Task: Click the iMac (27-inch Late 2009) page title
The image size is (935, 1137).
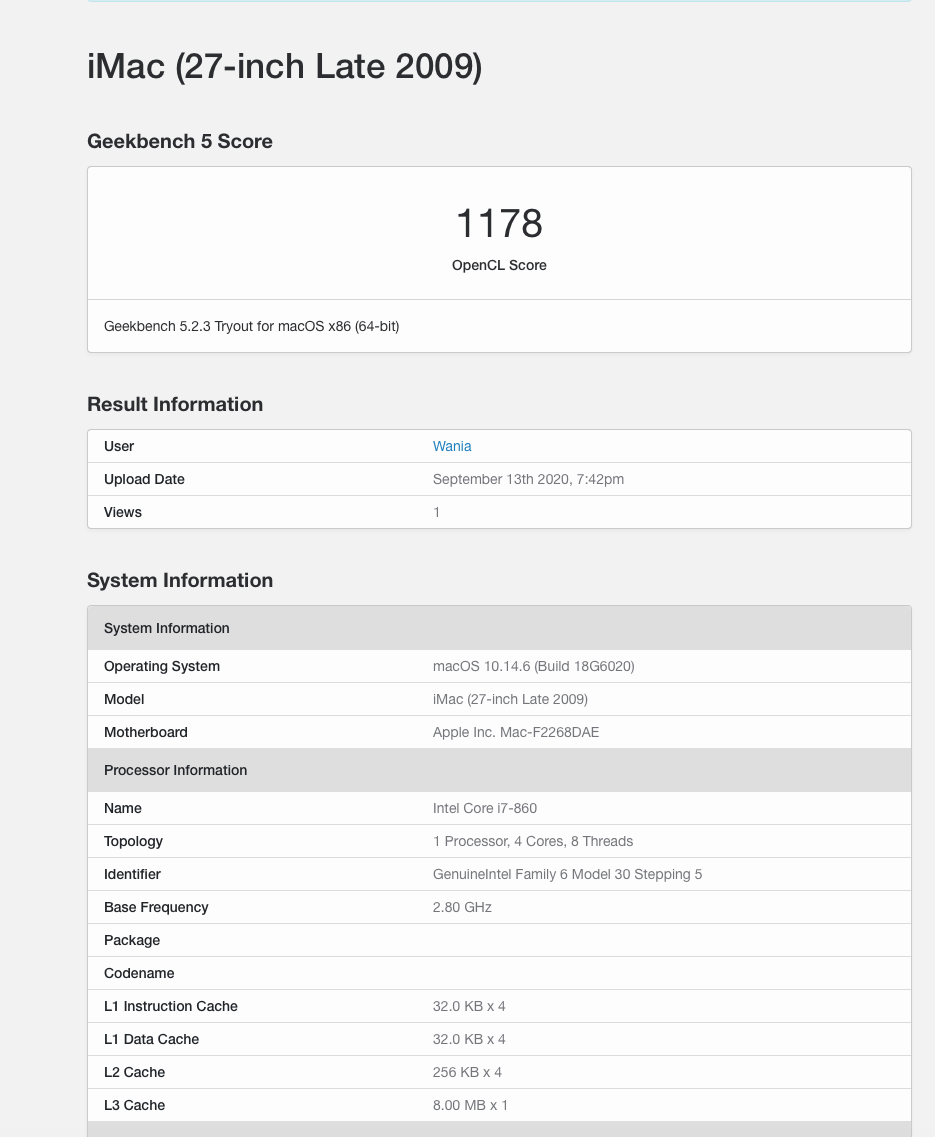Action: (x=284, y=66)
